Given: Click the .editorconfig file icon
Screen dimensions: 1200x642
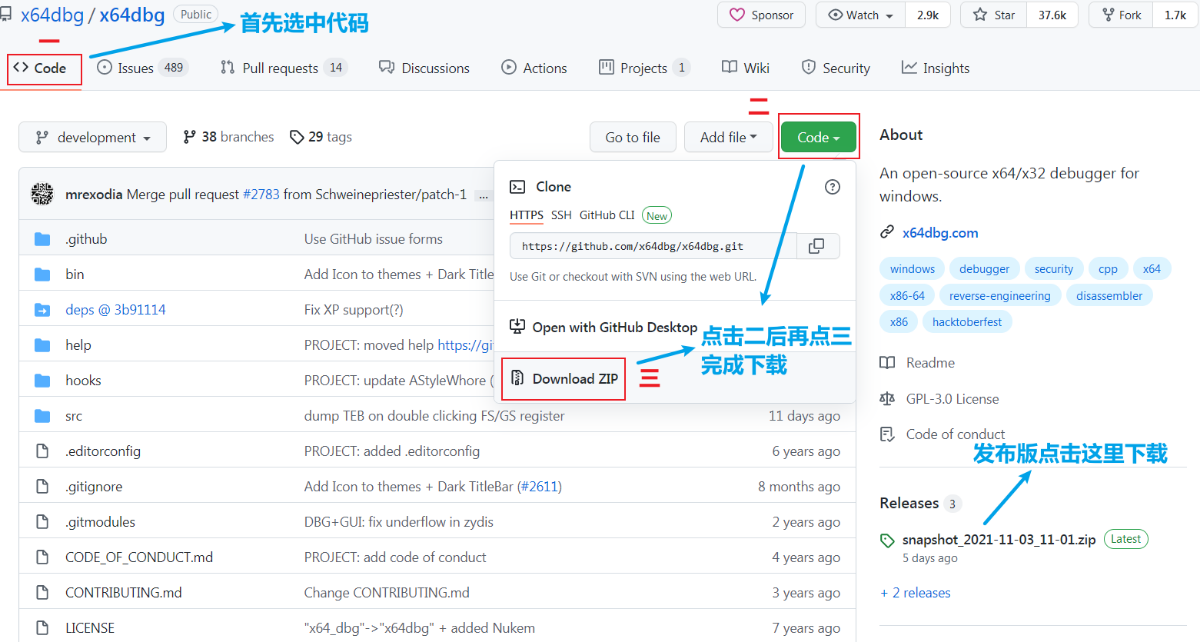Looking at the screenshot, I should pyautogui.click(x=42, y=451).
